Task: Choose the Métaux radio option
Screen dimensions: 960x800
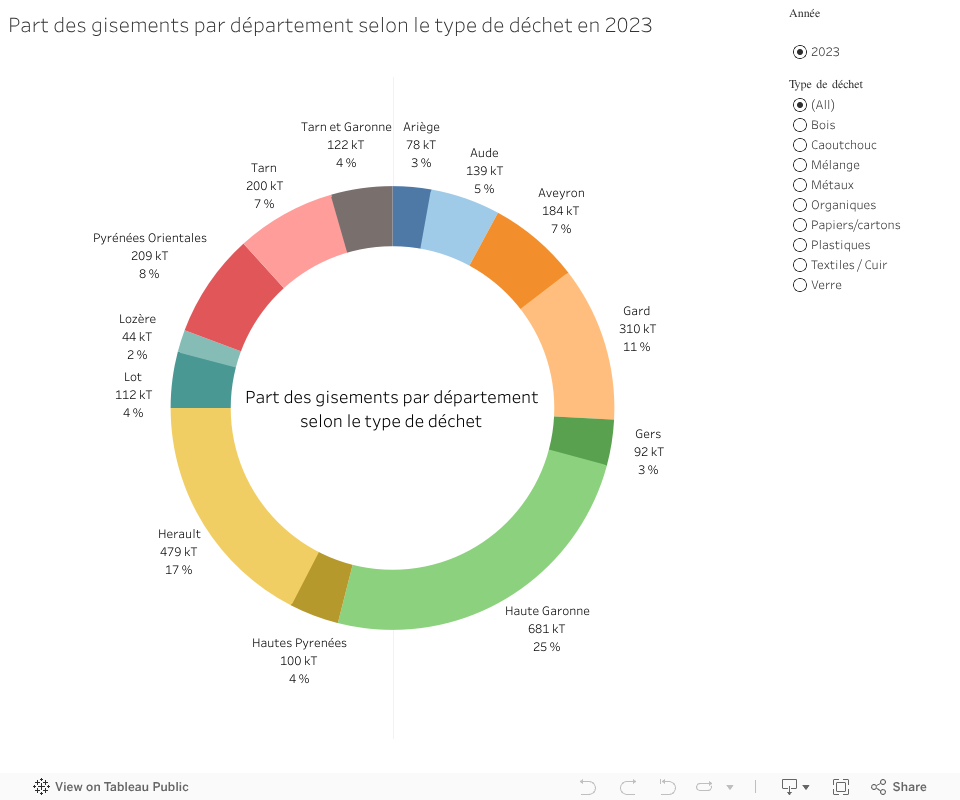Action: [800, 185]
